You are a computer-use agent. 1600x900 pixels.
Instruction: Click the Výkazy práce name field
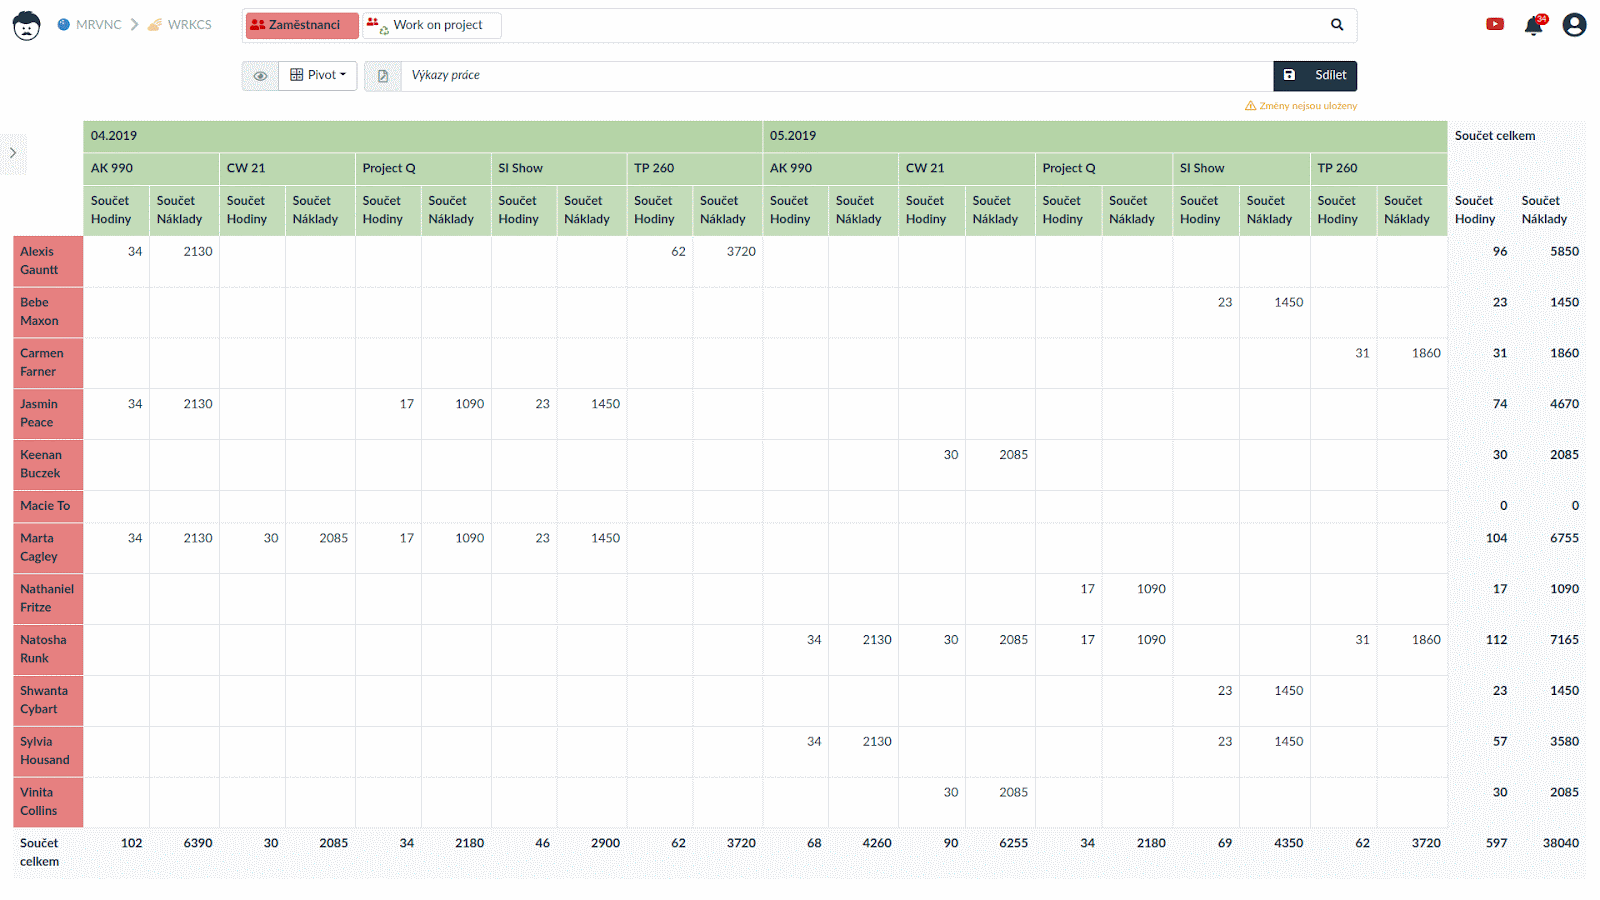click(x=837, y=76)
